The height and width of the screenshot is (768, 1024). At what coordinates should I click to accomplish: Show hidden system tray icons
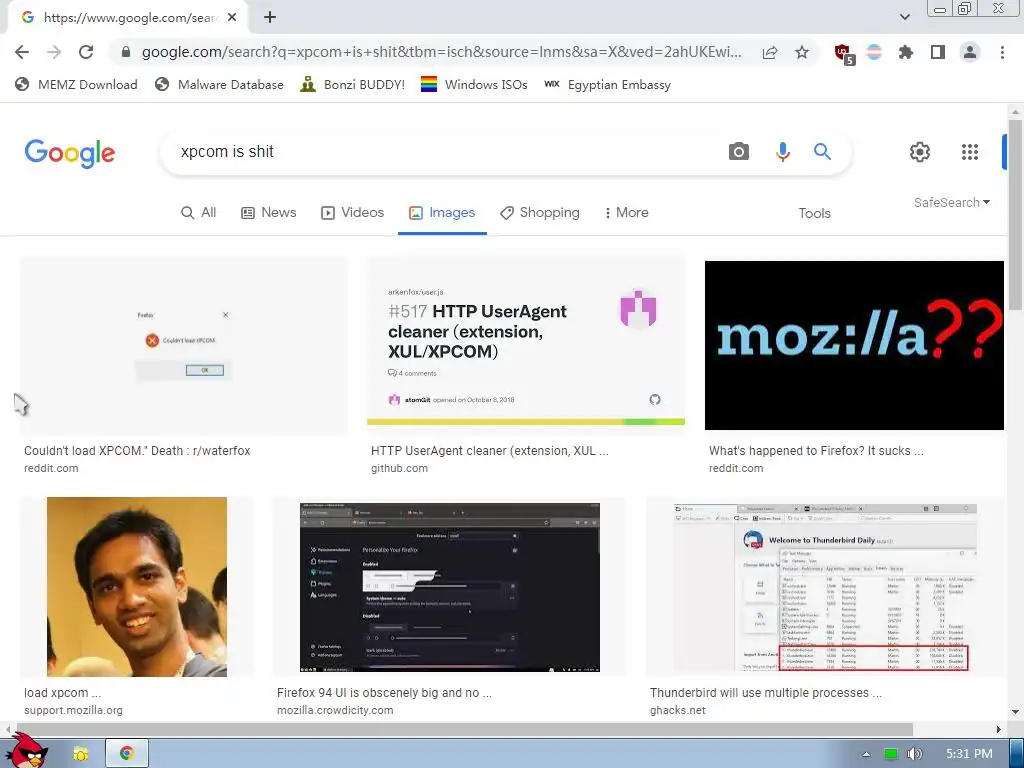(866, 754)
